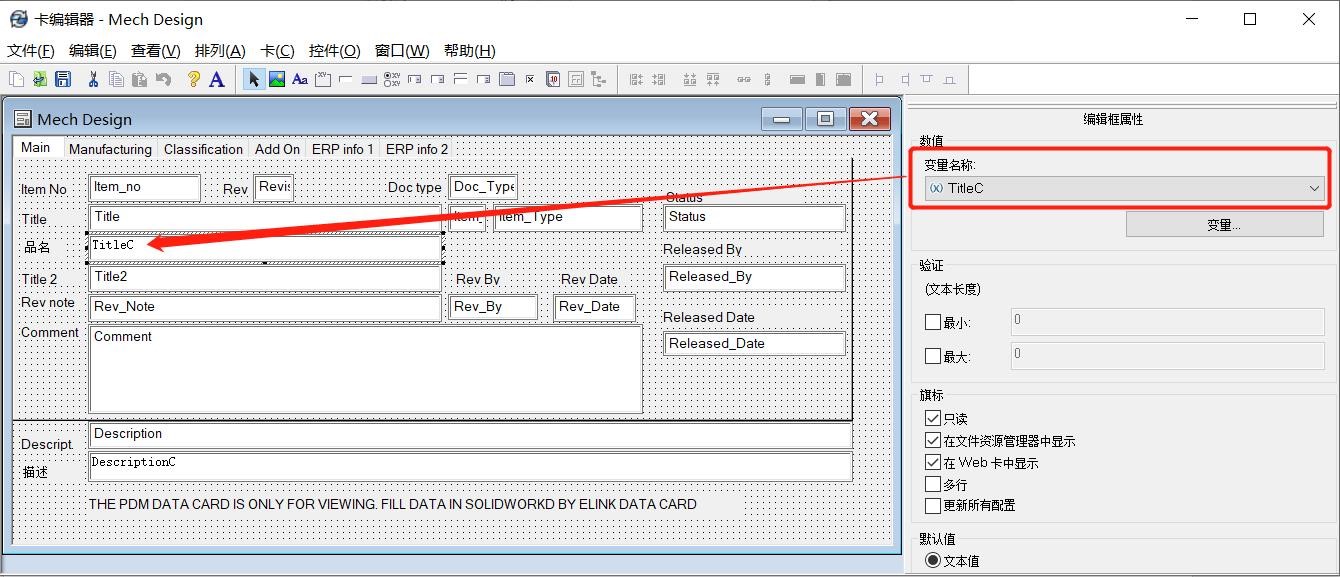Choose the radio button control tool
This screenshot has height=577, width=1340.
(392, 79)
